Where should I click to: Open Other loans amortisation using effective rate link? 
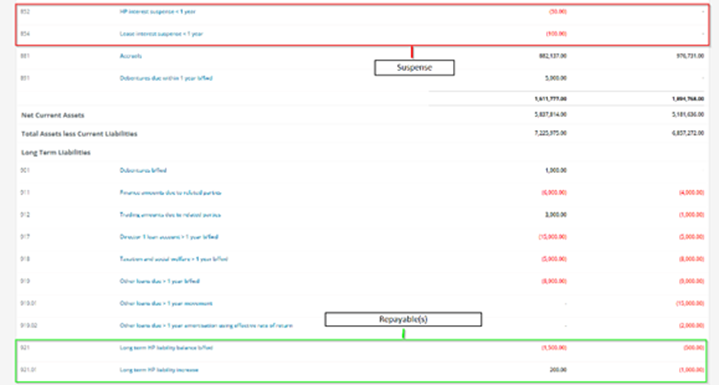(206, 325)
